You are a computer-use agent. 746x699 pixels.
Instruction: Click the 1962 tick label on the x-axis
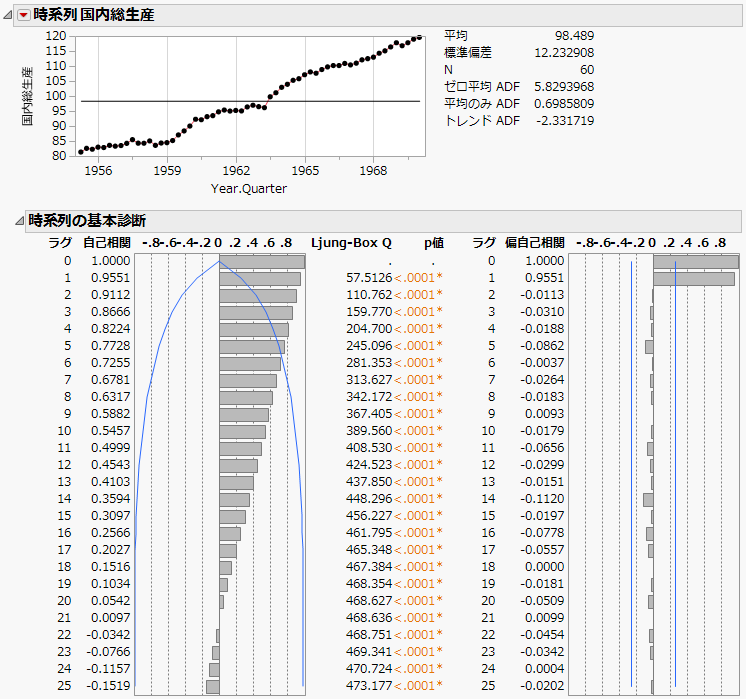click(x=236, y=171)
